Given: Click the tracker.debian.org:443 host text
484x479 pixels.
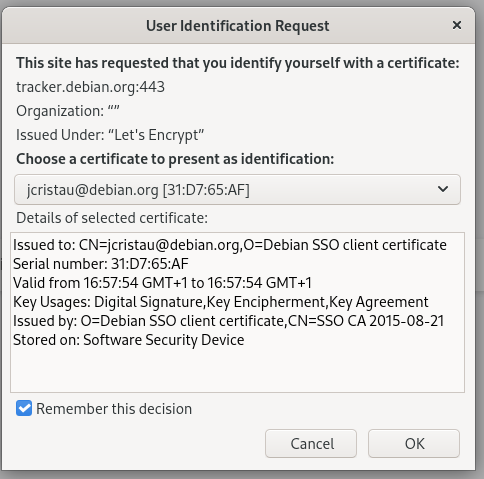Looking at the screenshot, I should (90, 87).
